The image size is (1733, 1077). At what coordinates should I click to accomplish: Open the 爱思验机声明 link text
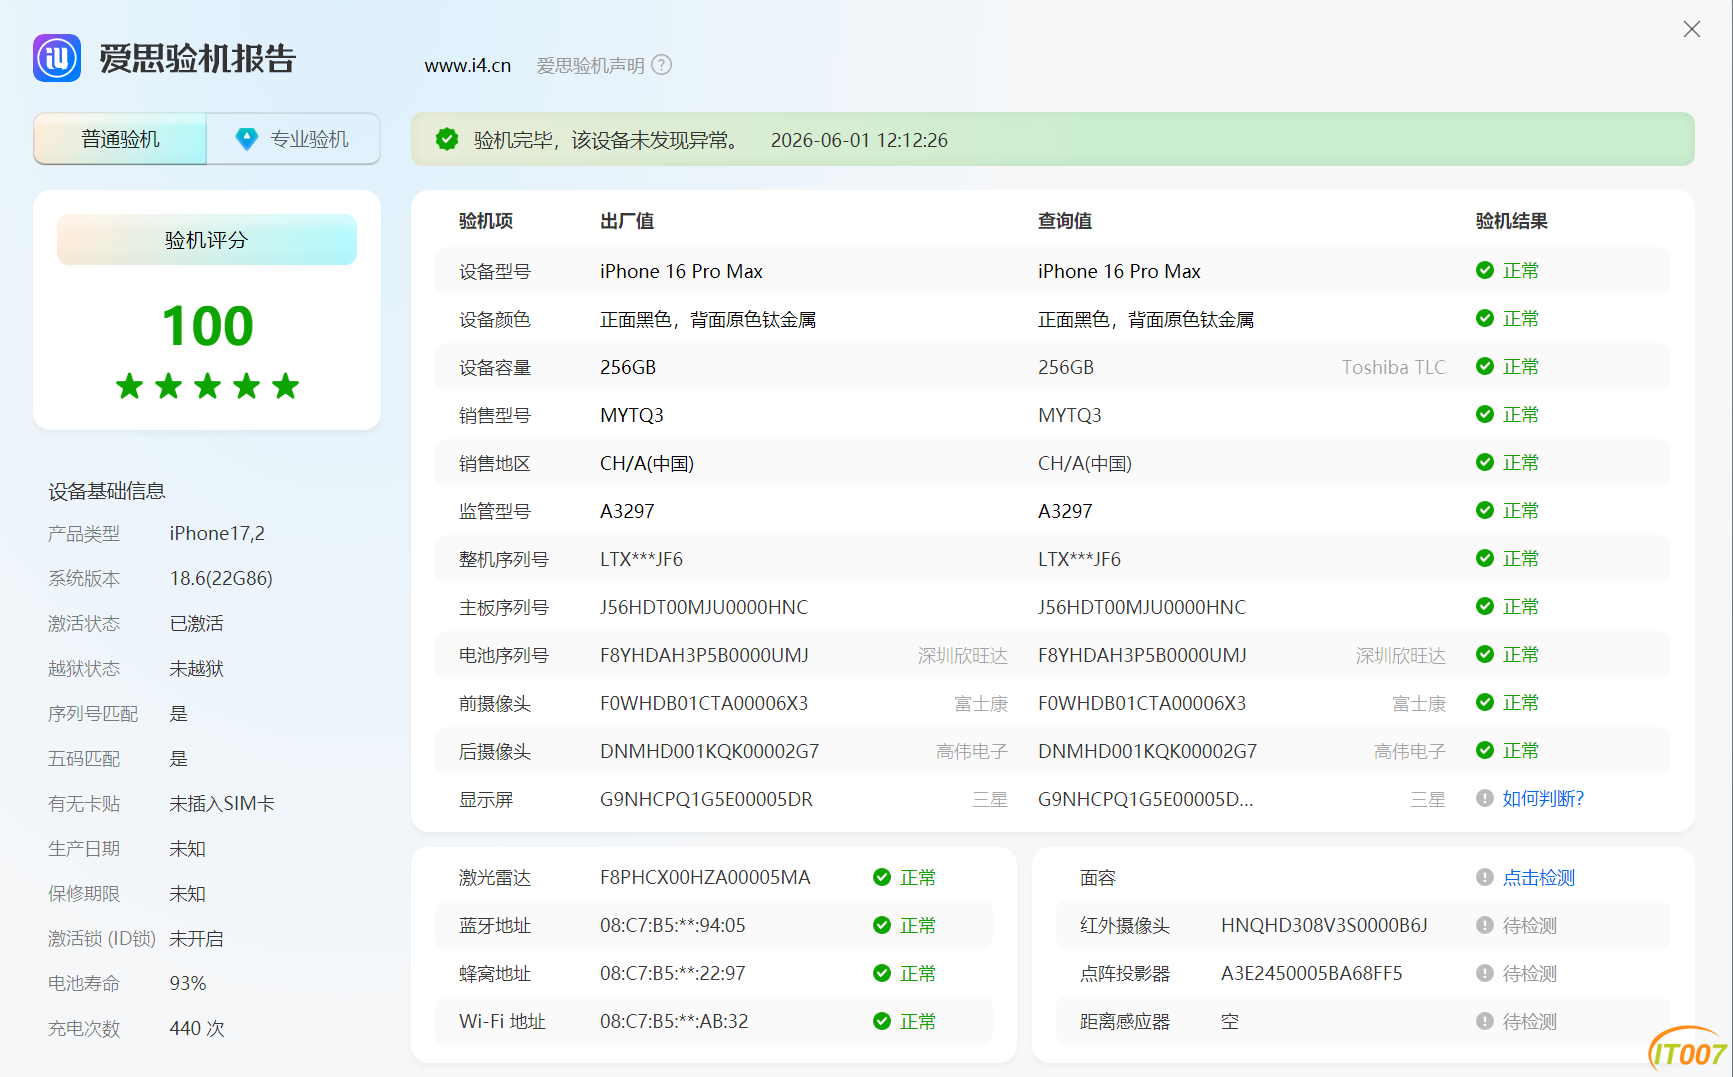590,65
